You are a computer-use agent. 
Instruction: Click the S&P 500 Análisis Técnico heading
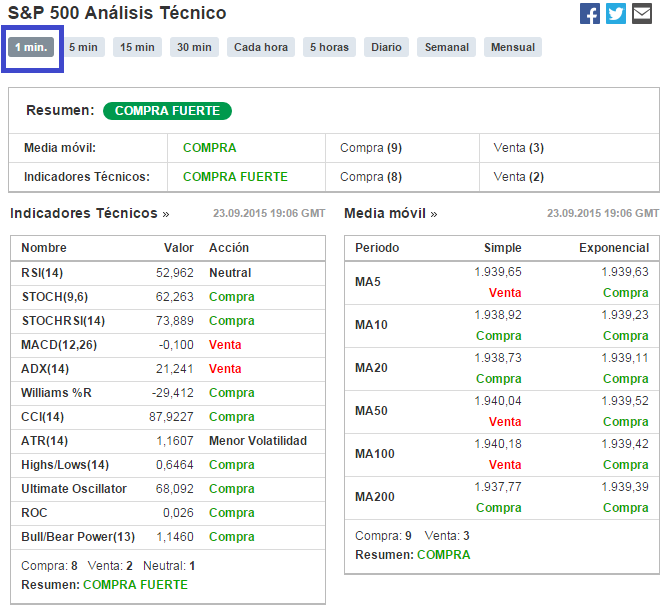click(x=117, y=13)
